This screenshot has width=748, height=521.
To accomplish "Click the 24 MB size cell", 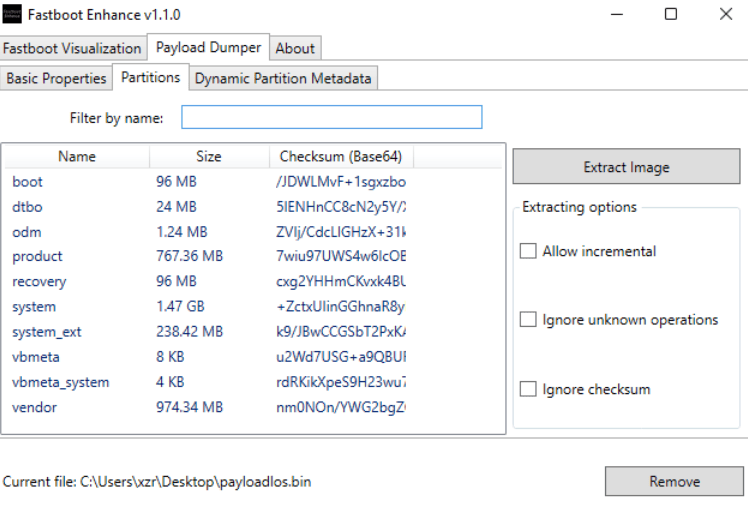I will [176, 207].
